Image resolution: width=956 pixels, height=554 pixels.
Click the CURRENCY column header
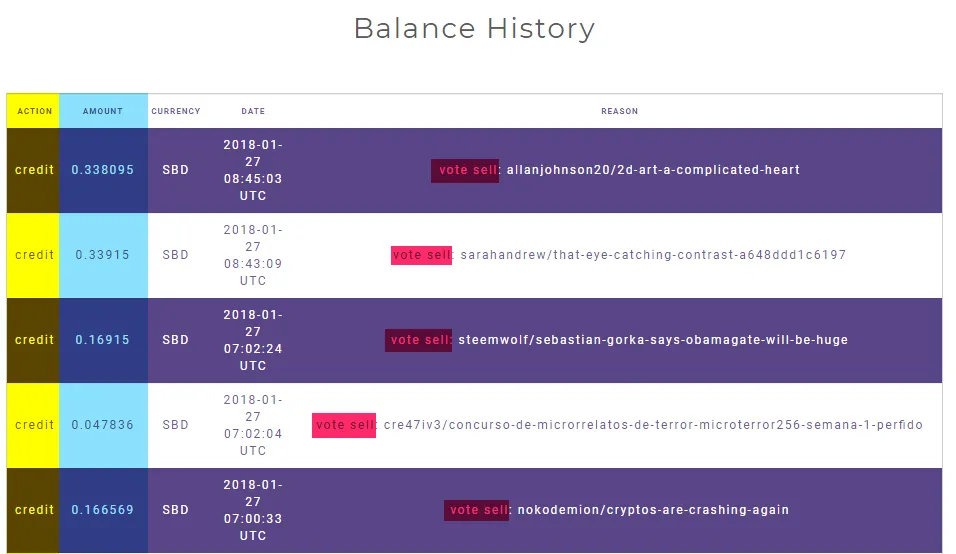pos(176,111)
